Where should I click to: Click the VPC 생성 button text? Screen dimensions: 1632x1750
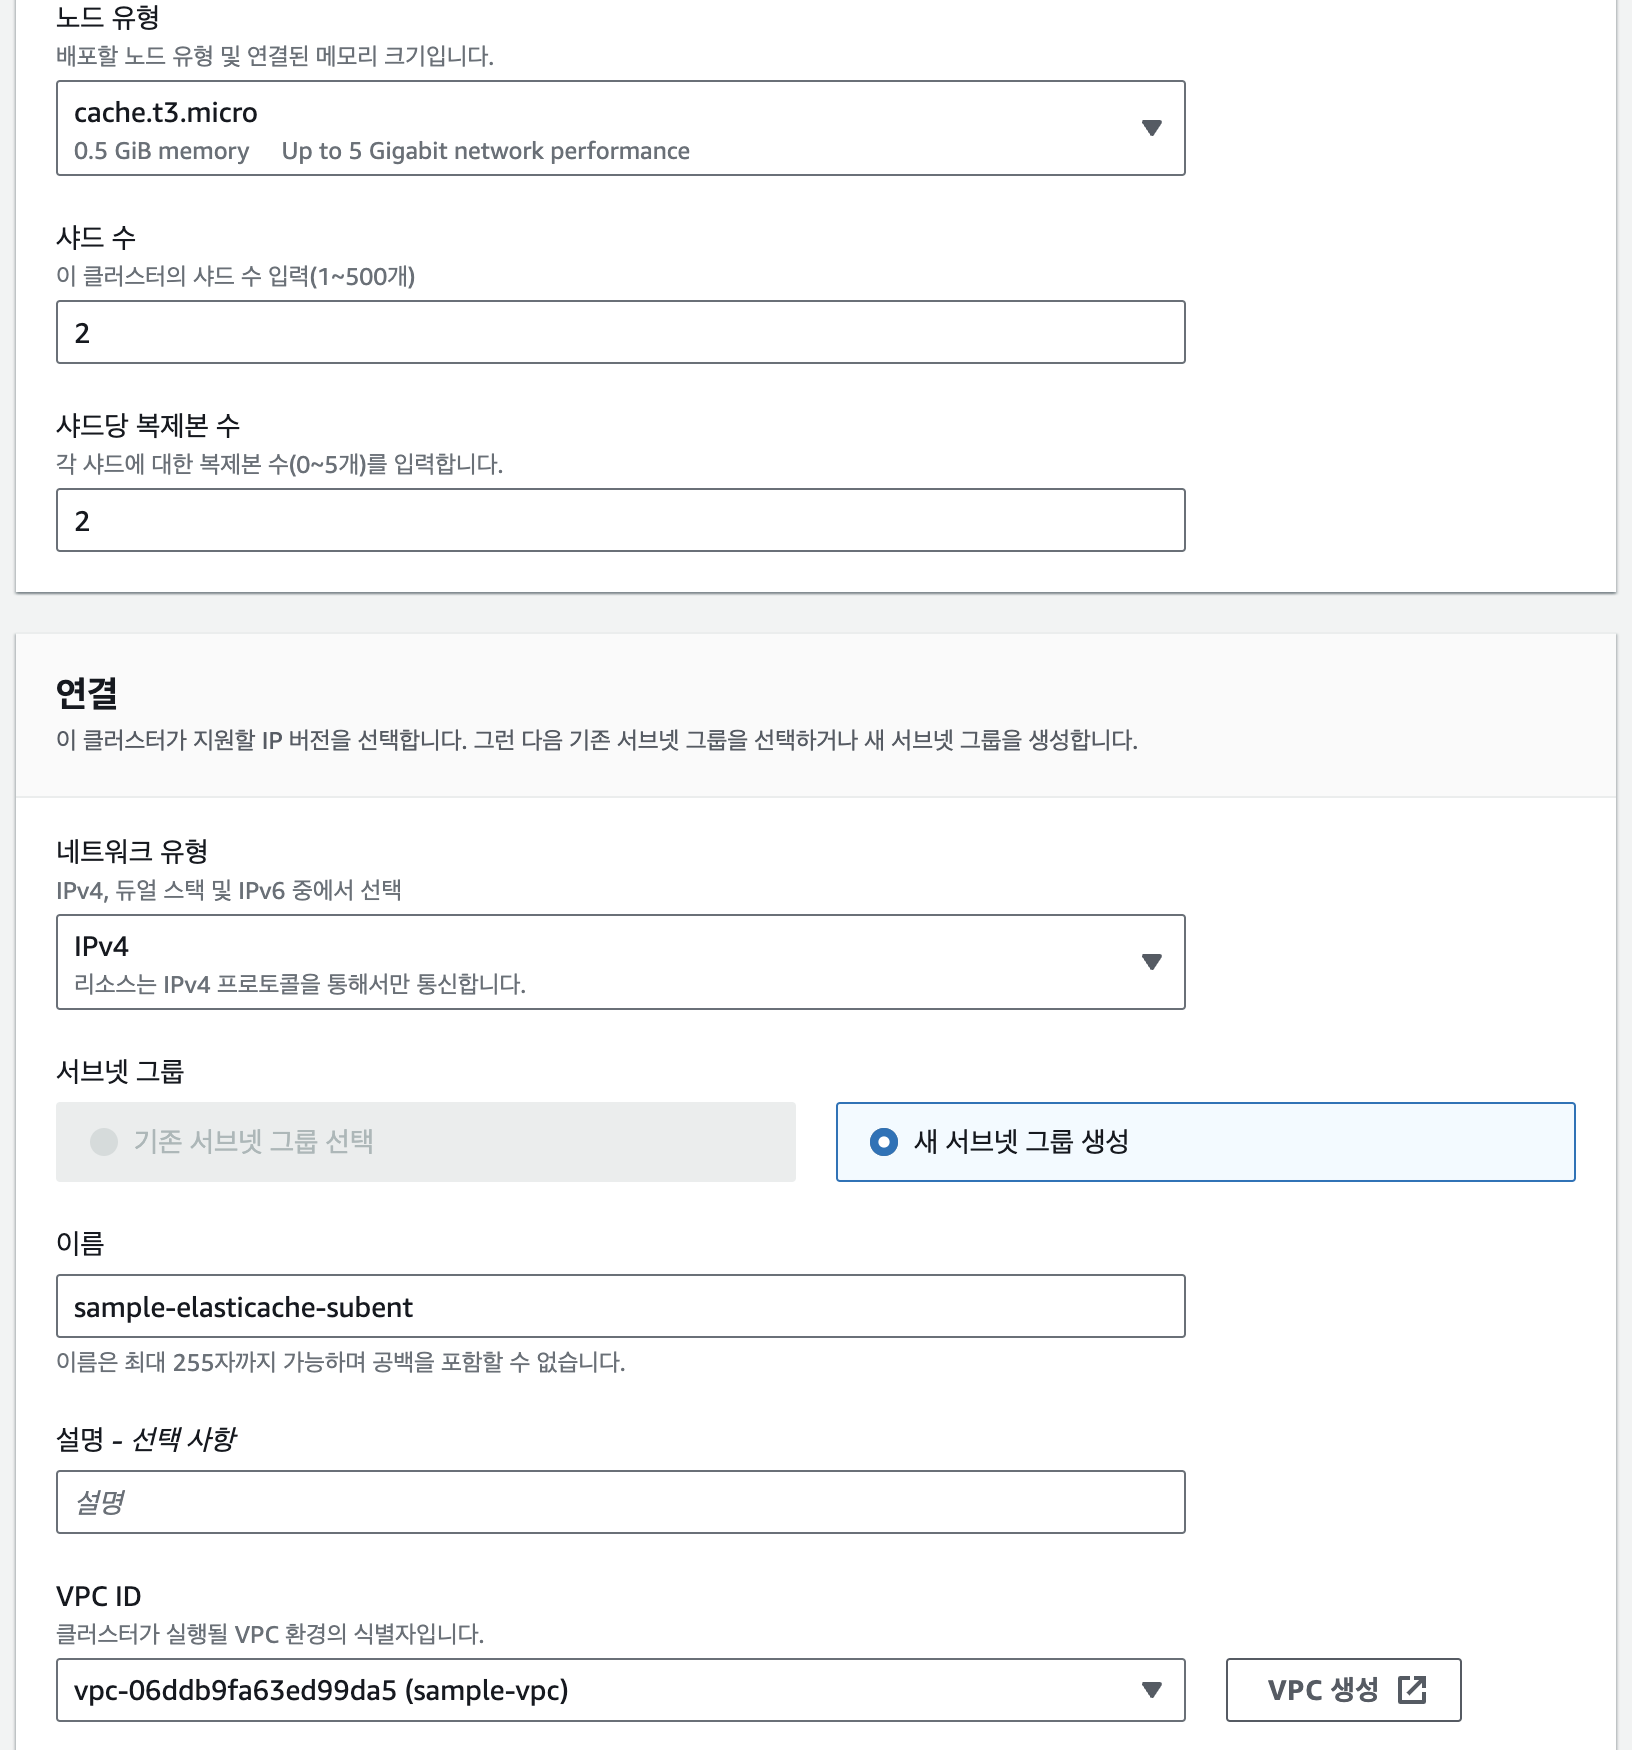pyautogui.click(x=1322, y=1690)
